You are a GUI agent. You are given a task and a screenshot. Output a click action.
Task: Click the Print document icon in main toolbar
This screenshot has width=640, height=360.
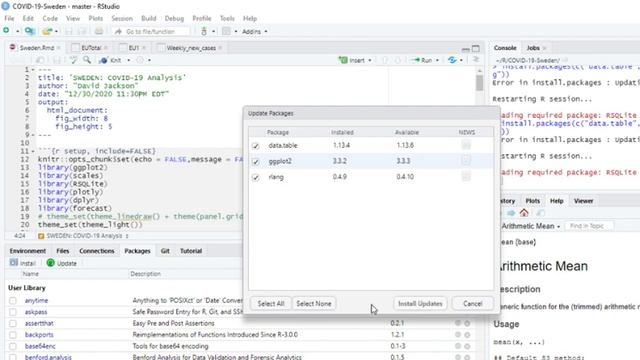99,31
